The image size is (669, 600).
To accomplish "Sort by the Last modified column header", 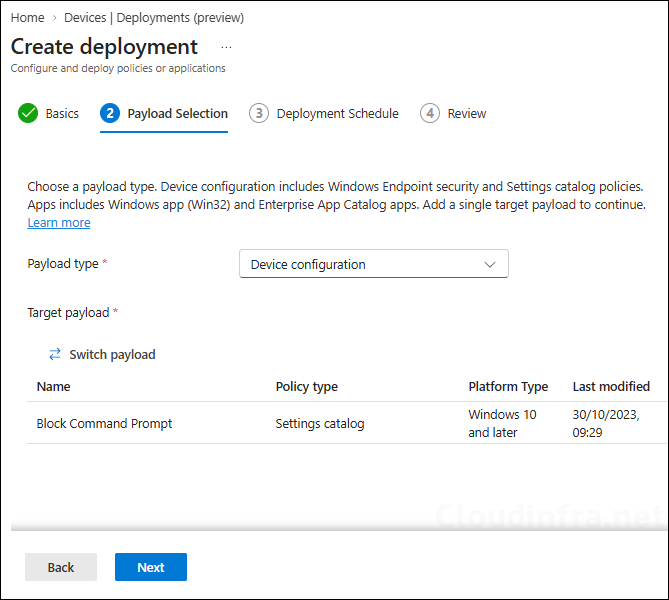I will click(611, 387).
